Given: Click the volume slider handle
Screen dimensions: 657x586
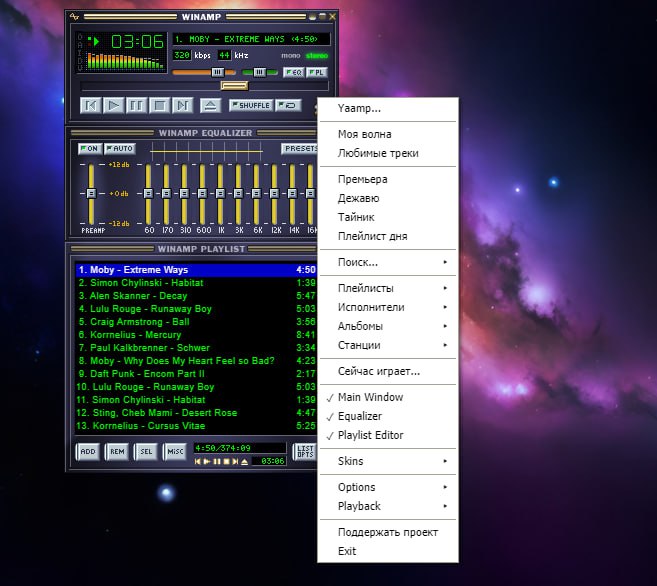Looking at the screenshot, I should click(218, 72).
